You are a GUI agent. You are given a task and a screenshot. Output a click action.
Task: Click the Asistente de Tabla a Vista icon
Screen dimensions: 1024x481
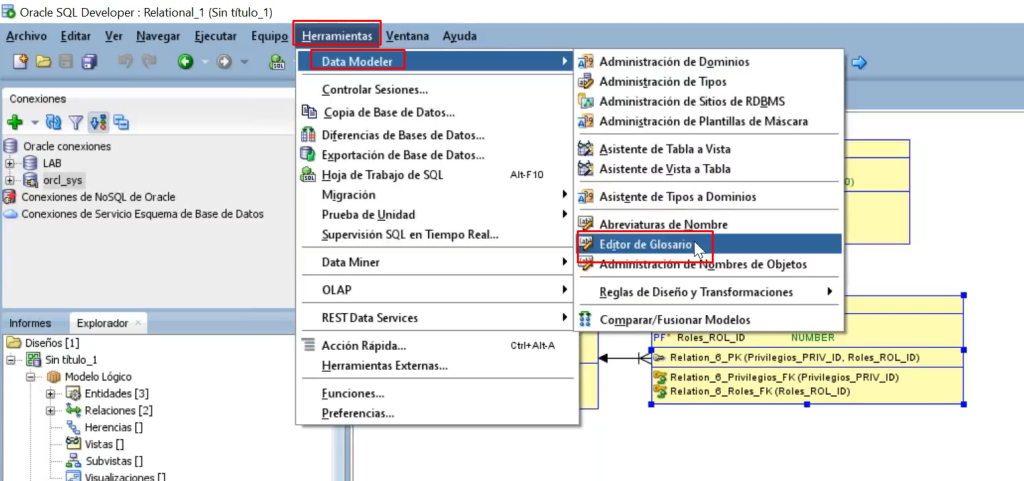tap(586, 149)
